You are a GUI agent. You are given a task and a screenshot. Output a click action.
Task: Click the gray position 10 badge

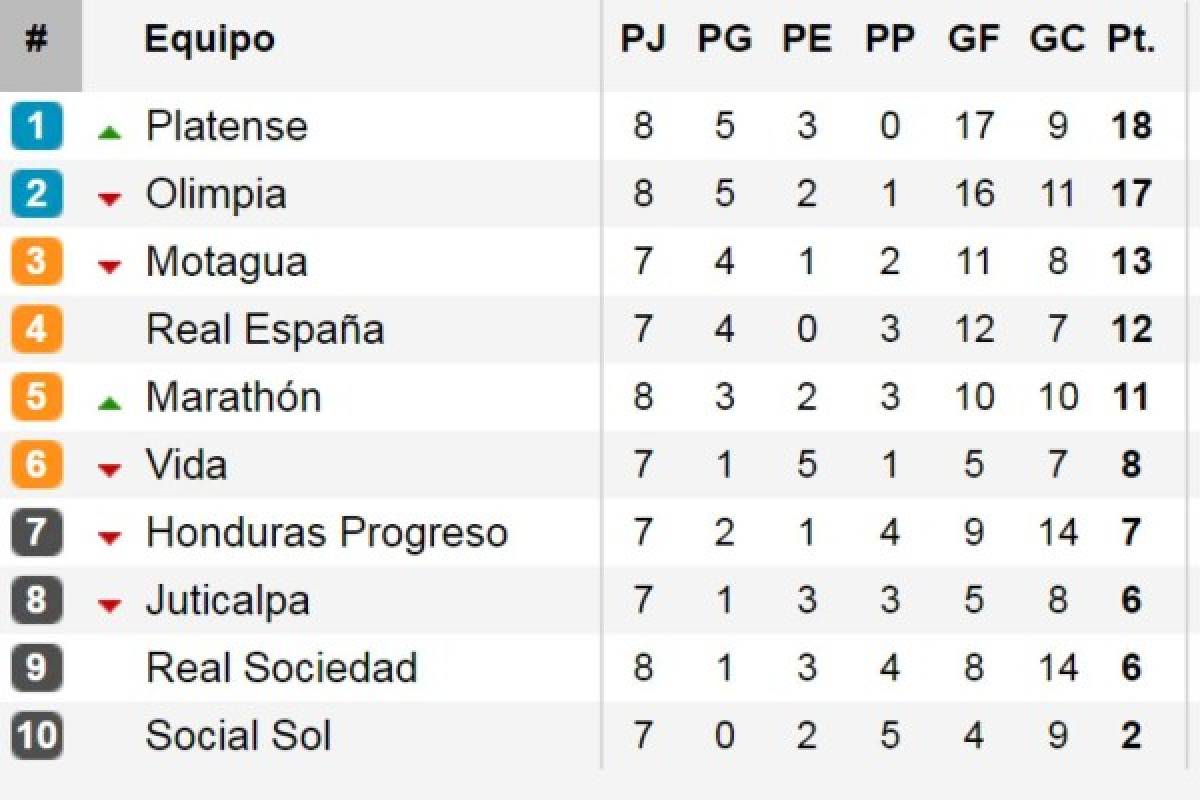(x=37, y=737)
